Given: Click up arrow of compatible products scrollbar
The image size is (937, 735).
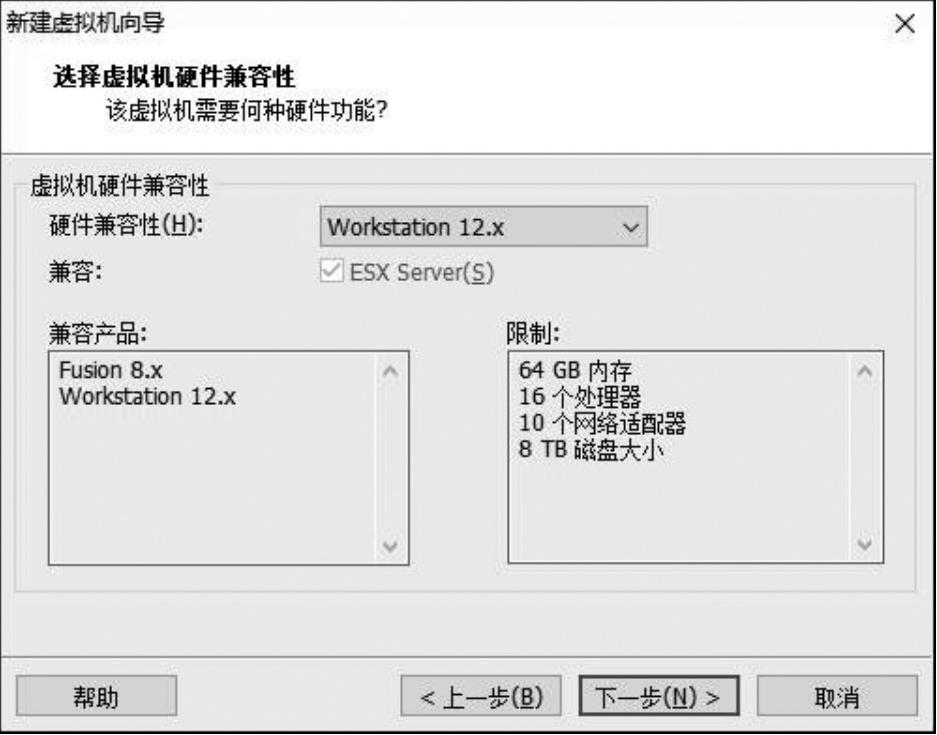Looking at the screenshot, I should click(x=390, y=371).
